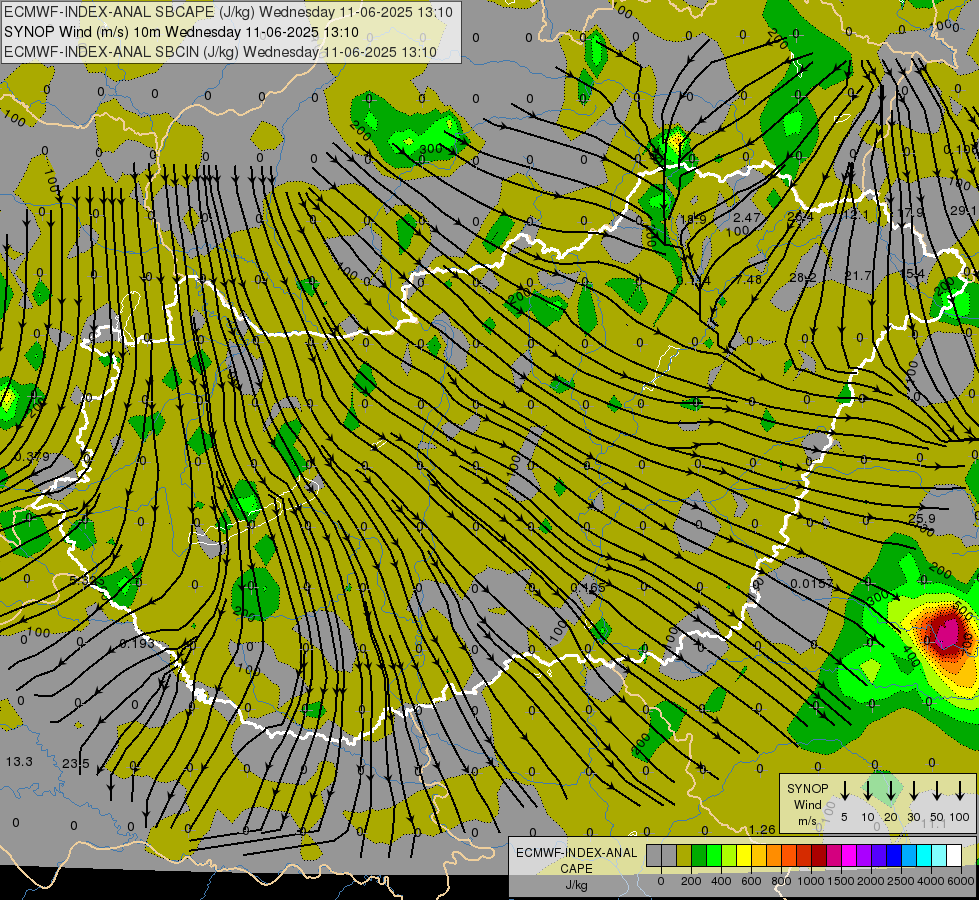Click the '2500' tick in CAPE legend
This screenshot has width=979, height=900.
point(901,881)
